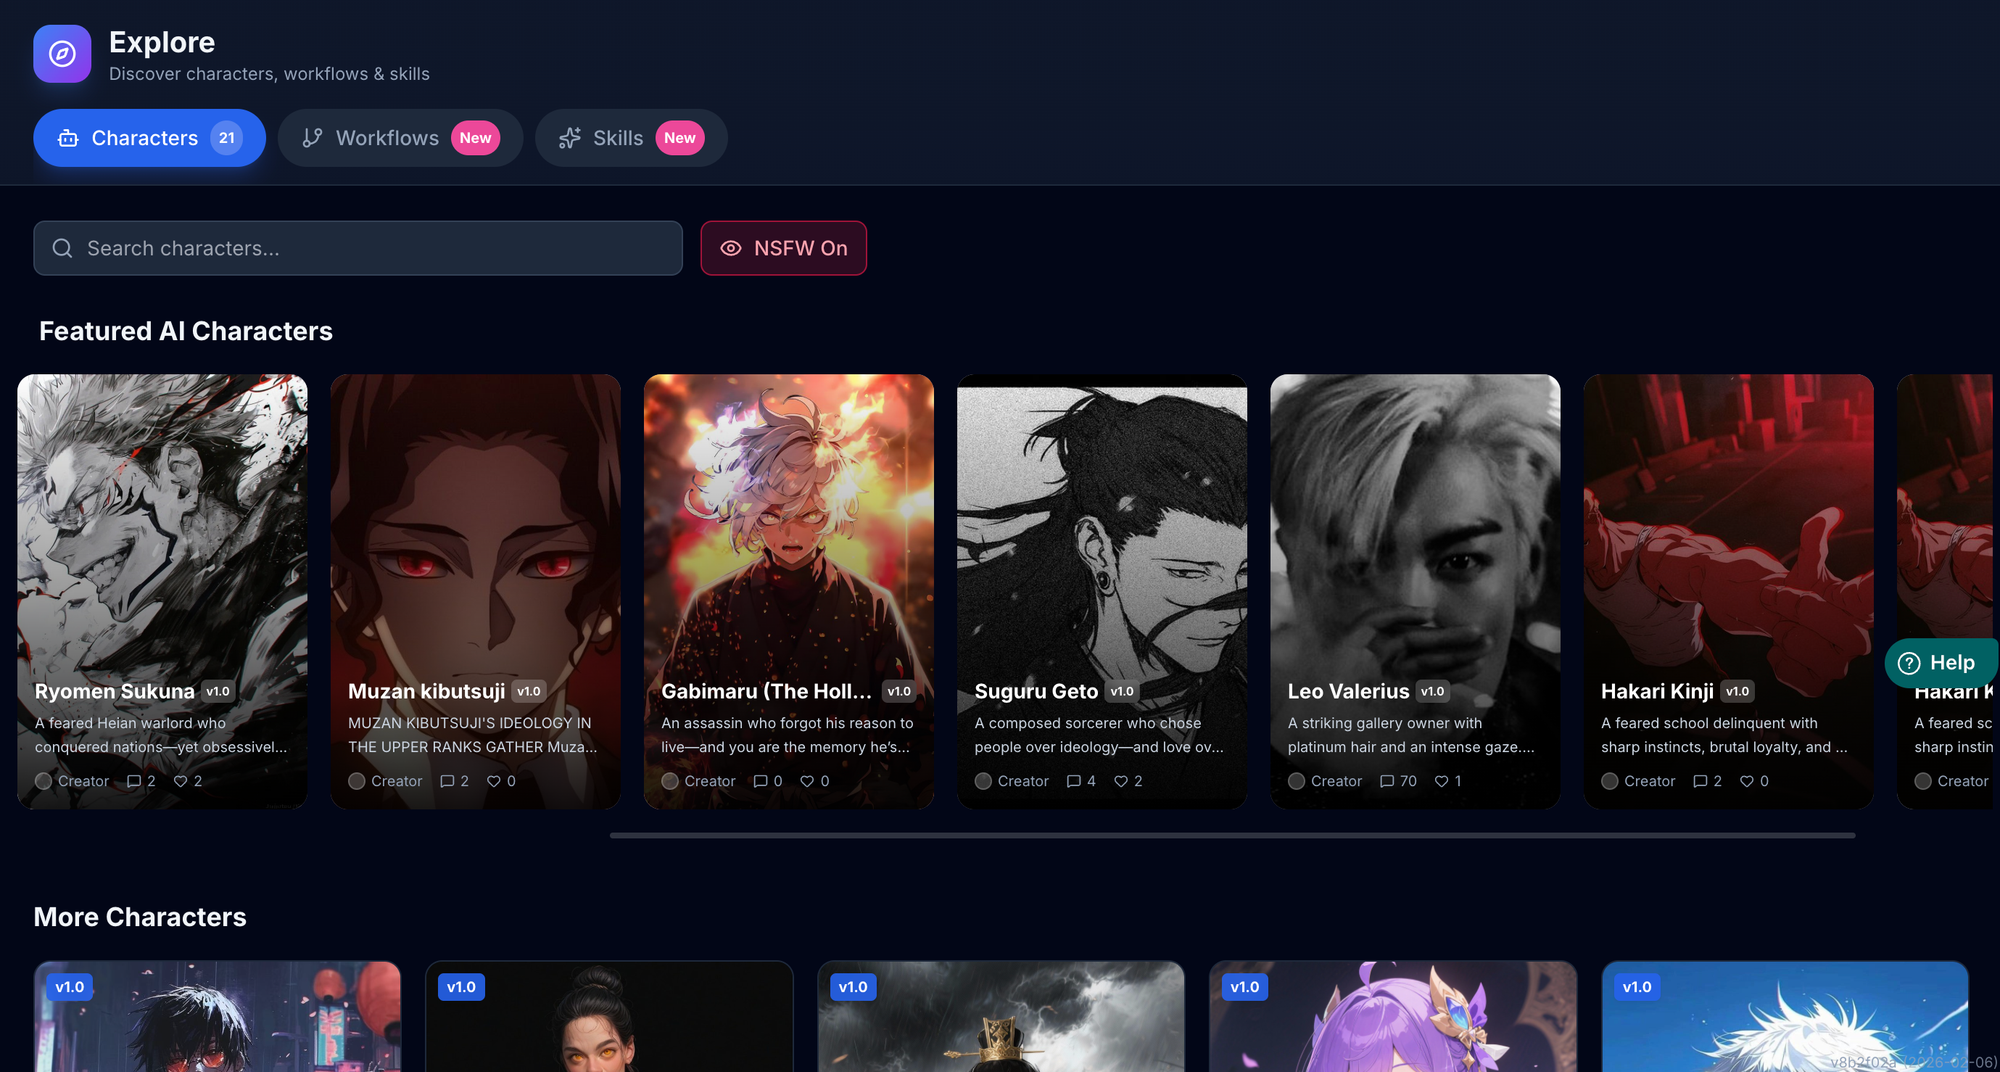2000x1072 pixels.
Task: Click the heart icon on Ryomen Sukuna card
Action: 181,781
